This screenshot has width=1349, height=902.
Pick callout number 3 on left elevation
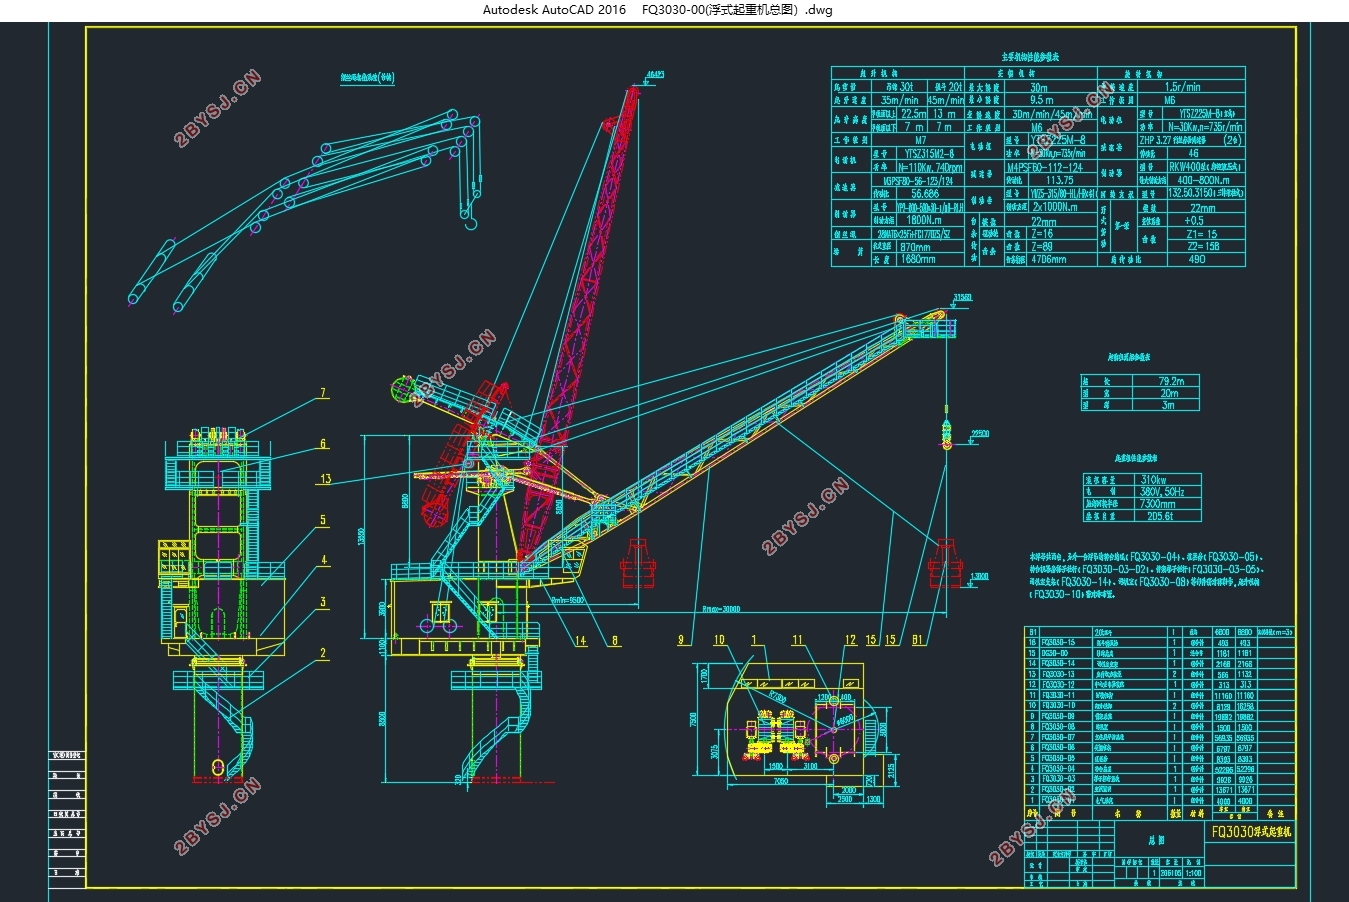(323, 602)
